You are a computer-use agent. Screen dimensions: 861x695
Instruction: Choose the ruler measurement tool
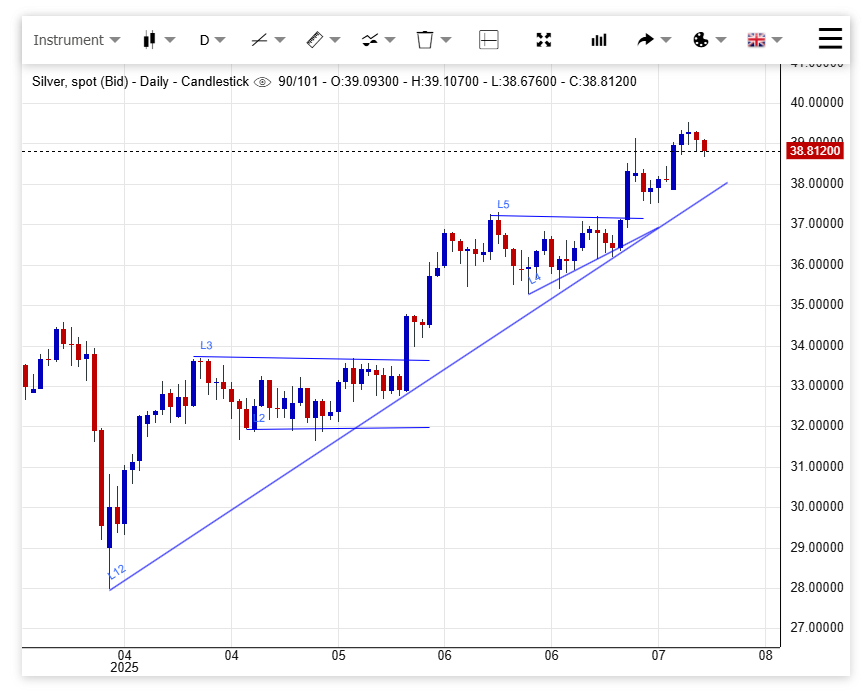[x=314, y=40]
